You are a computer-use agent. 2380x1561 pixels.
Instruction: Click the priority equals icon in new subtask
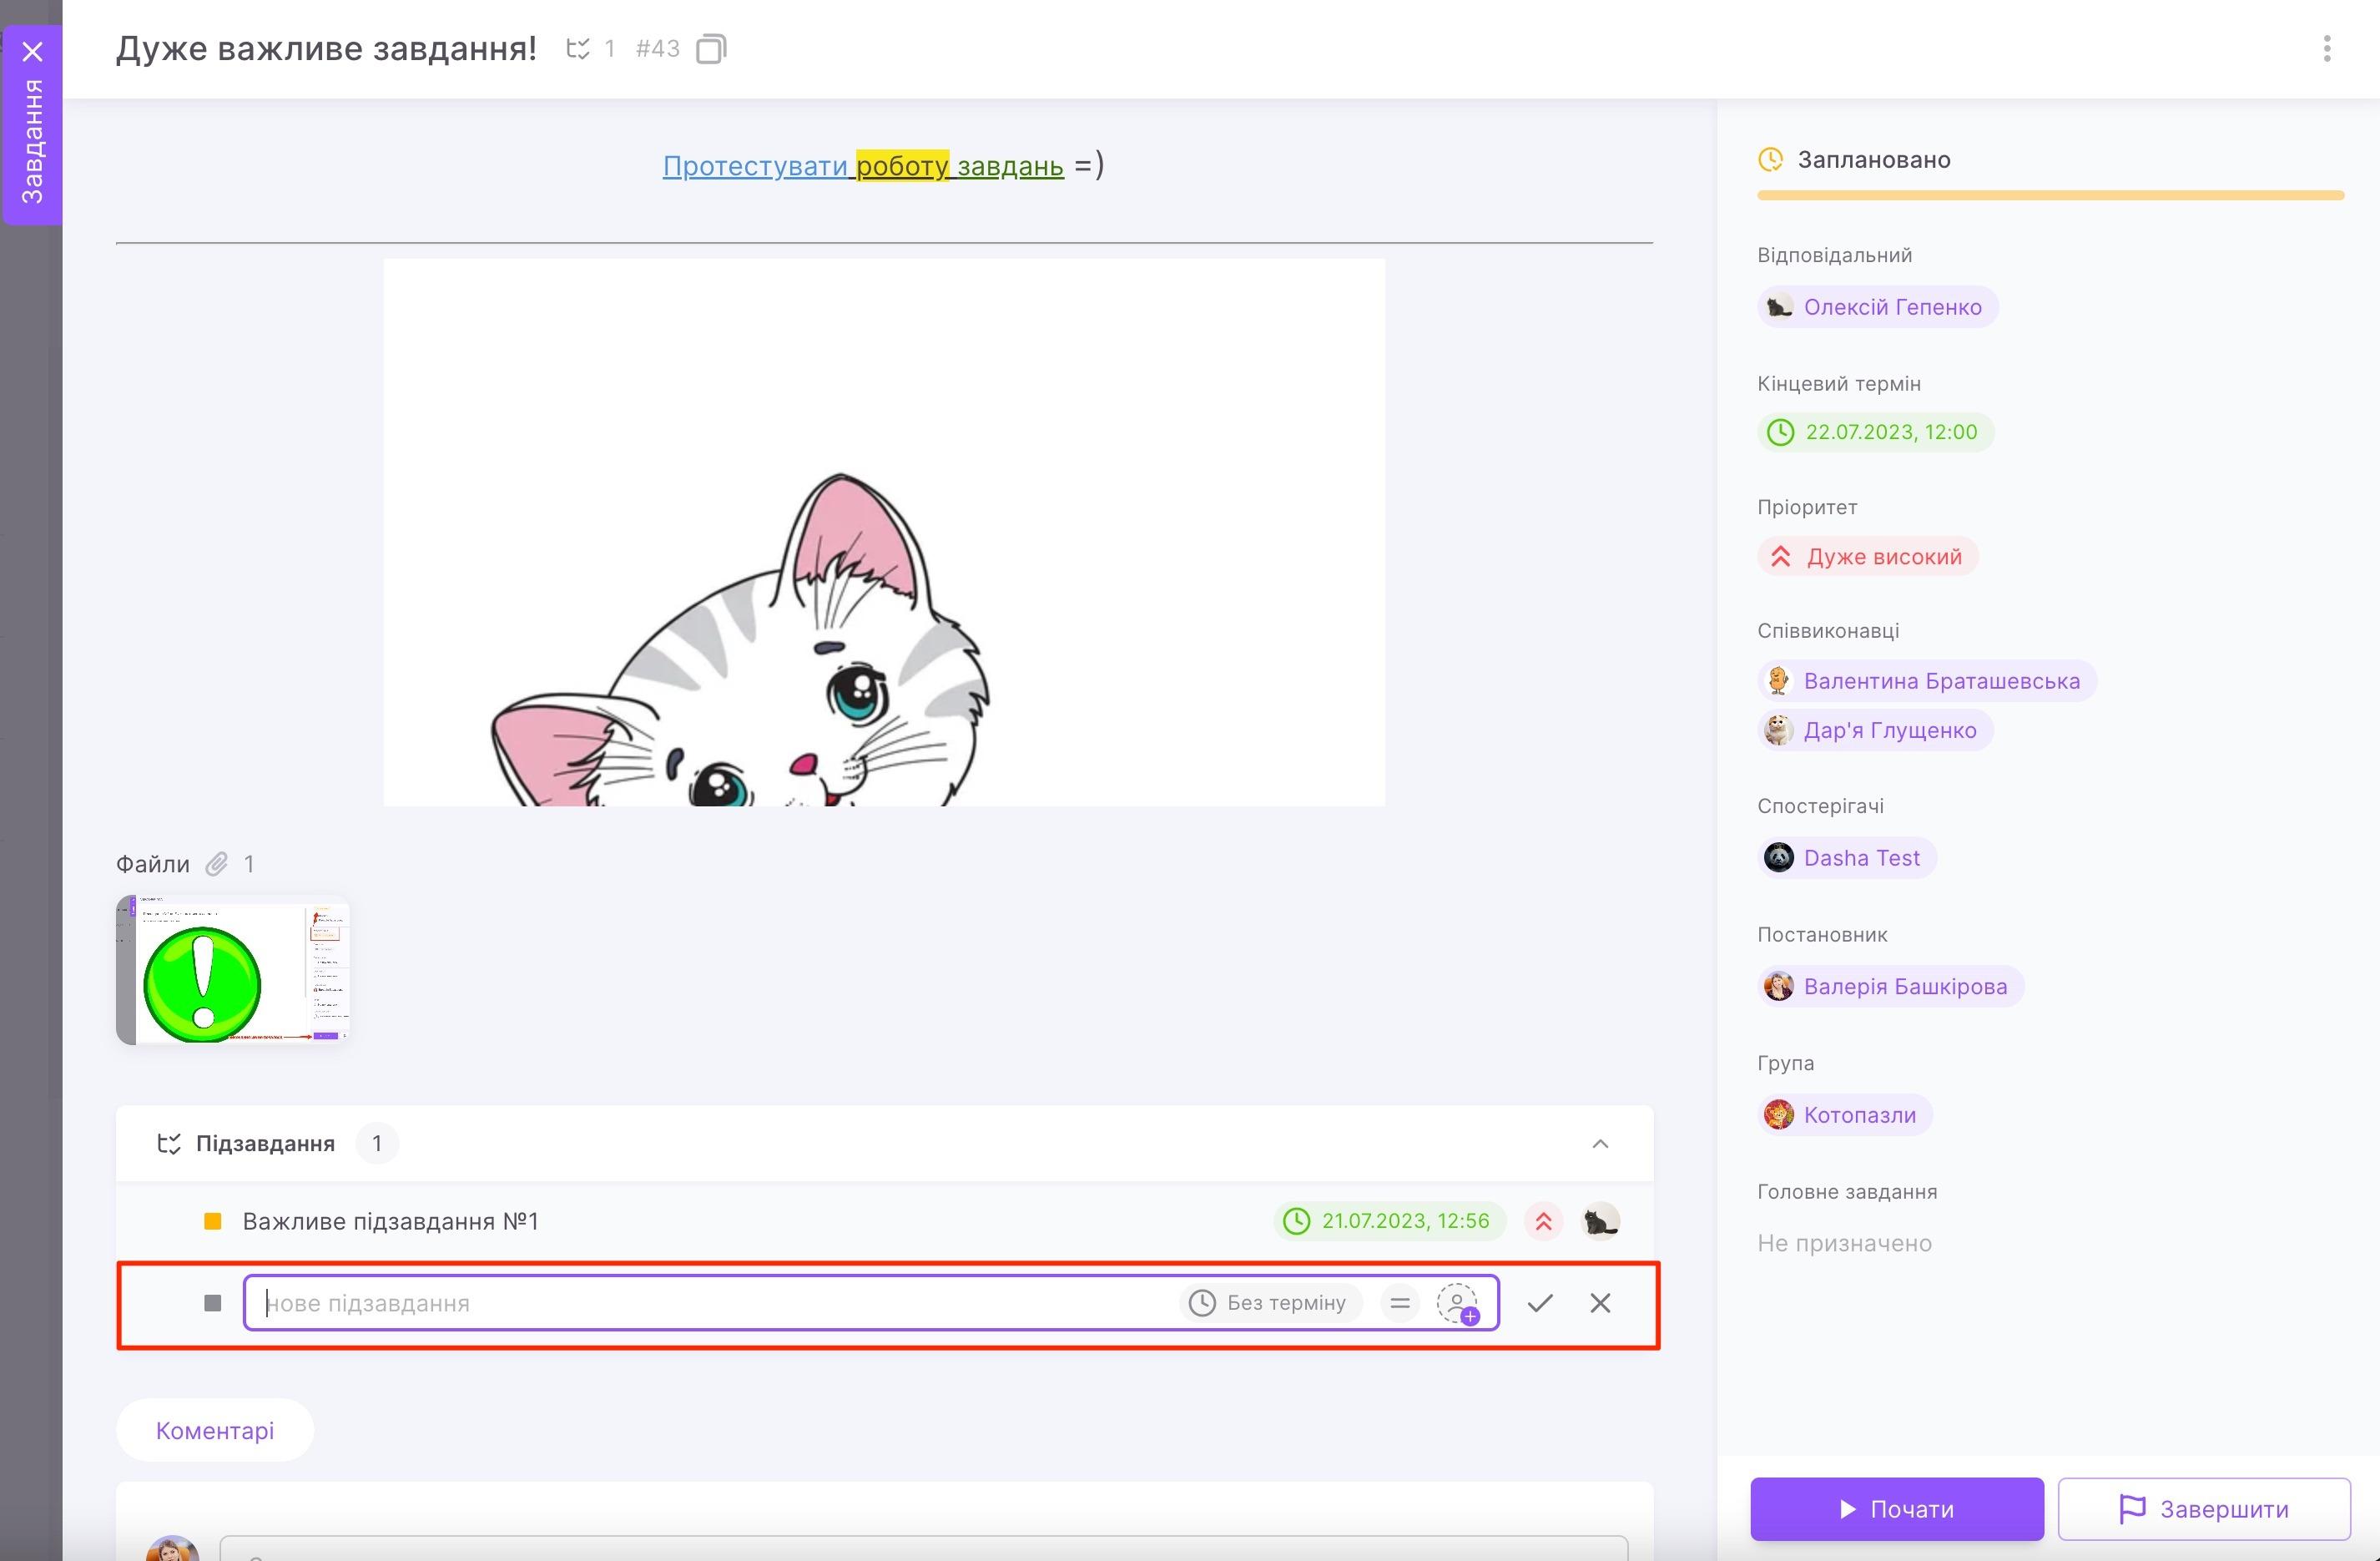[1399, 1303]
